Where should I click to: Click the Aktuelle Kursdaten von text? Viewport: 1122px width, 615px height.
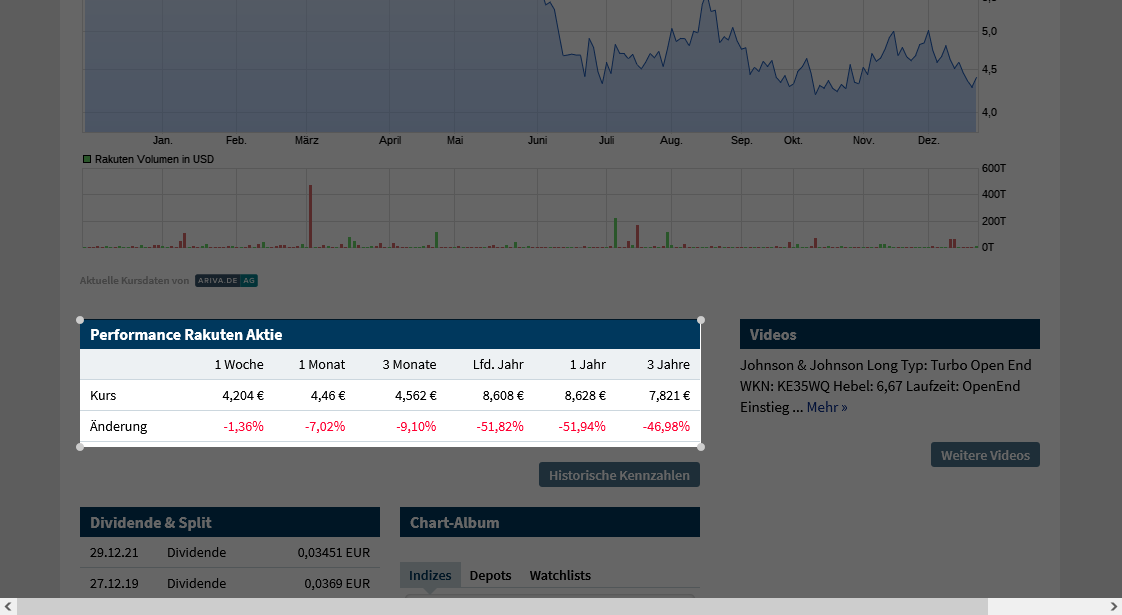click(135, 281)
